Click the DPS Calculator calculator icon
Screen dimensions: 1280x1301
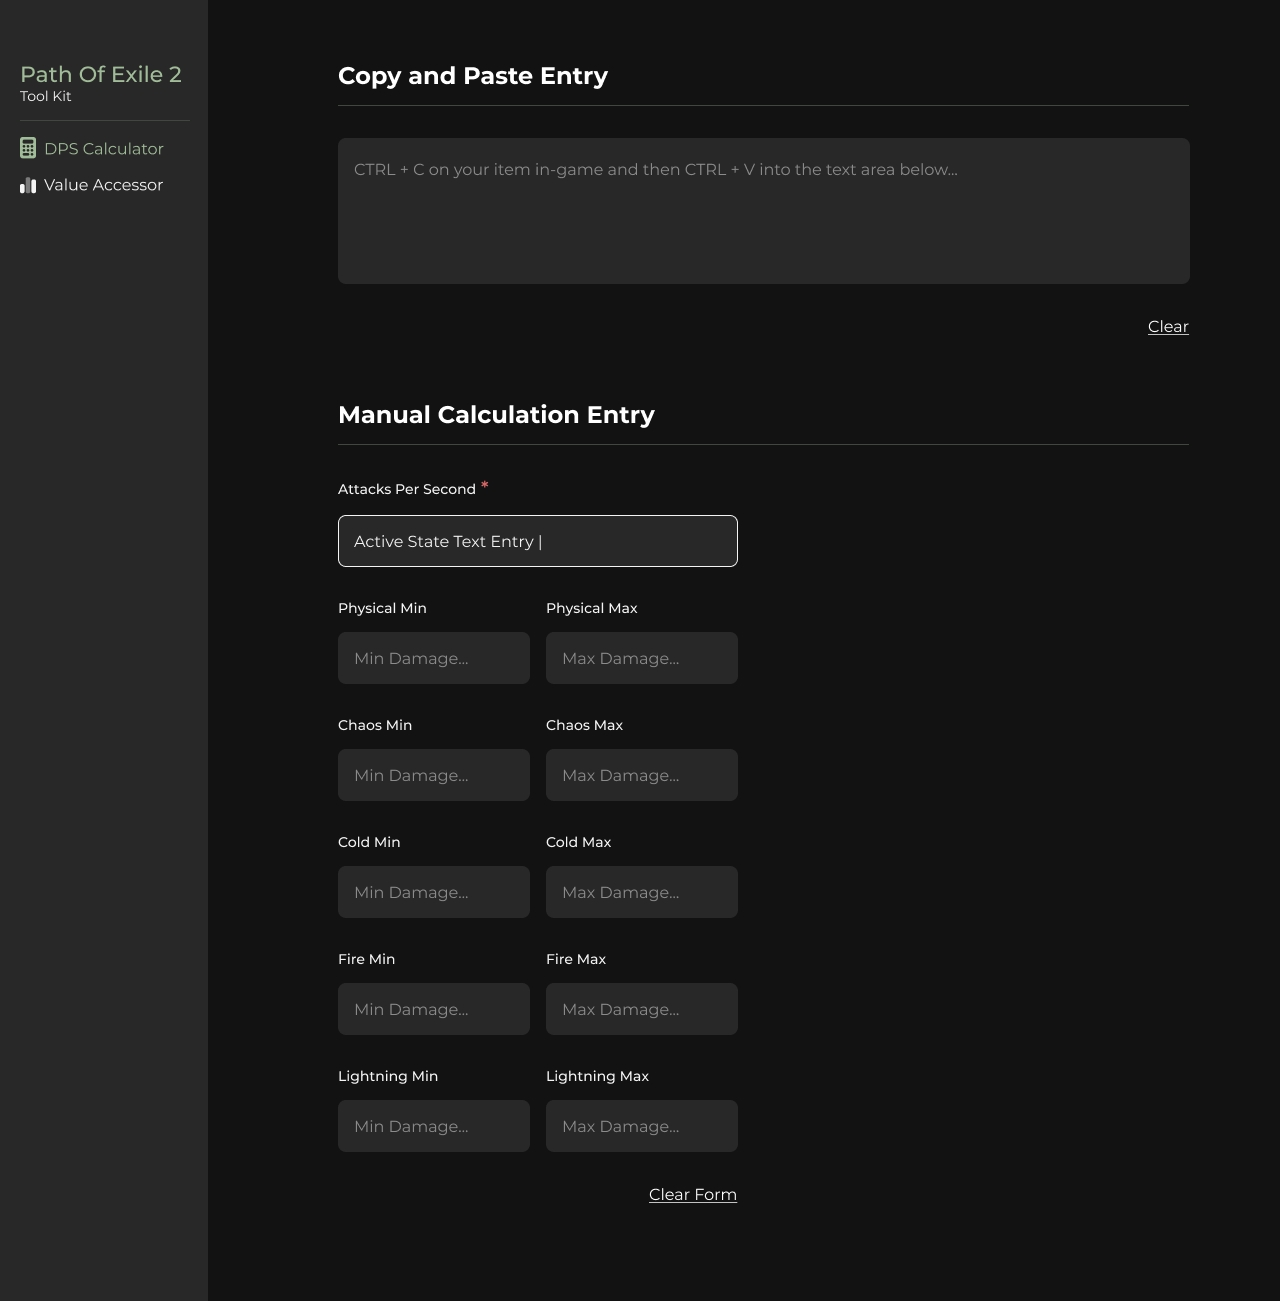pos(28,148)
